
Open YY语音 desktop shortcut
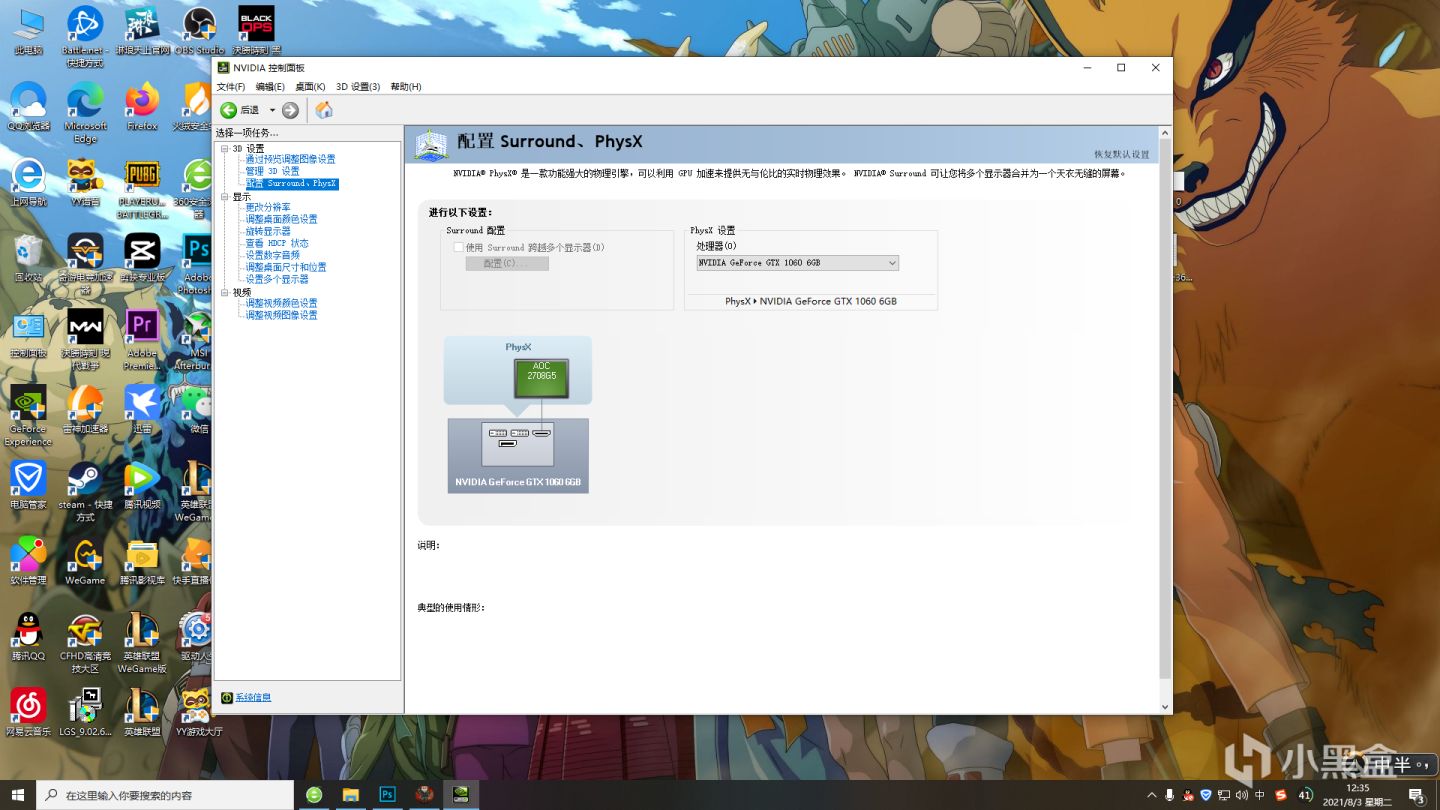(x=85, y=182)
